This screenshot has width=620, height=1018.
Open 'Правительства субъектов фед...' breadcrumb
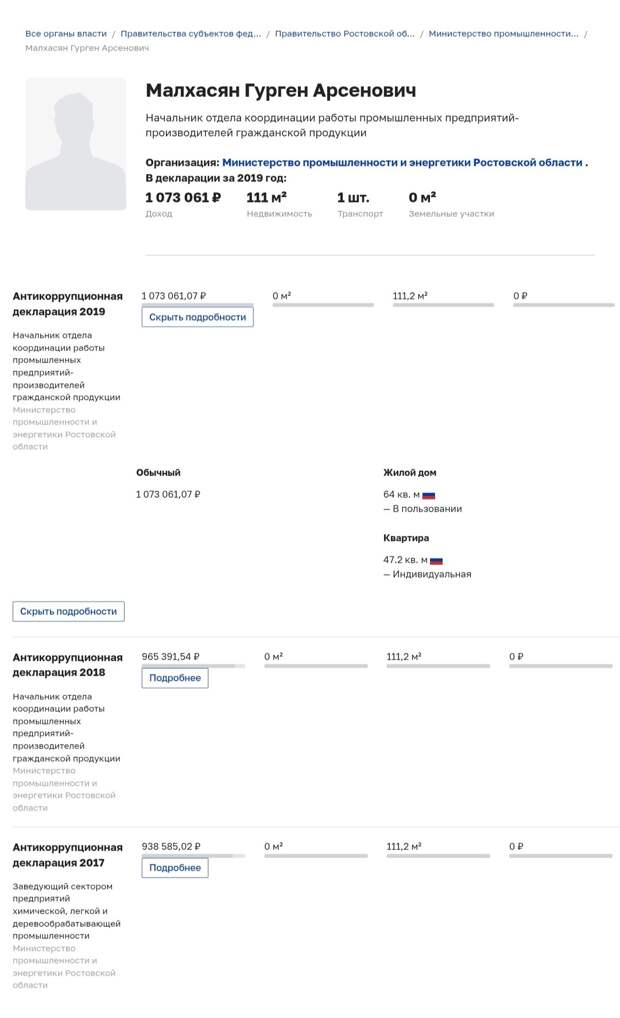tap(190, 34)
